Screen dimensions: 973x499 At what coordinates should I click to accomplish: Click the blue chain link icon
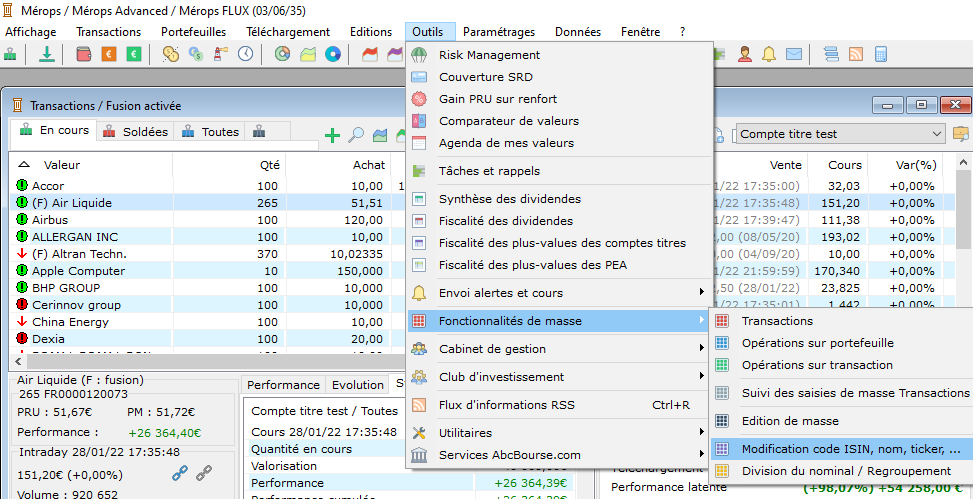tap(180, 474)
